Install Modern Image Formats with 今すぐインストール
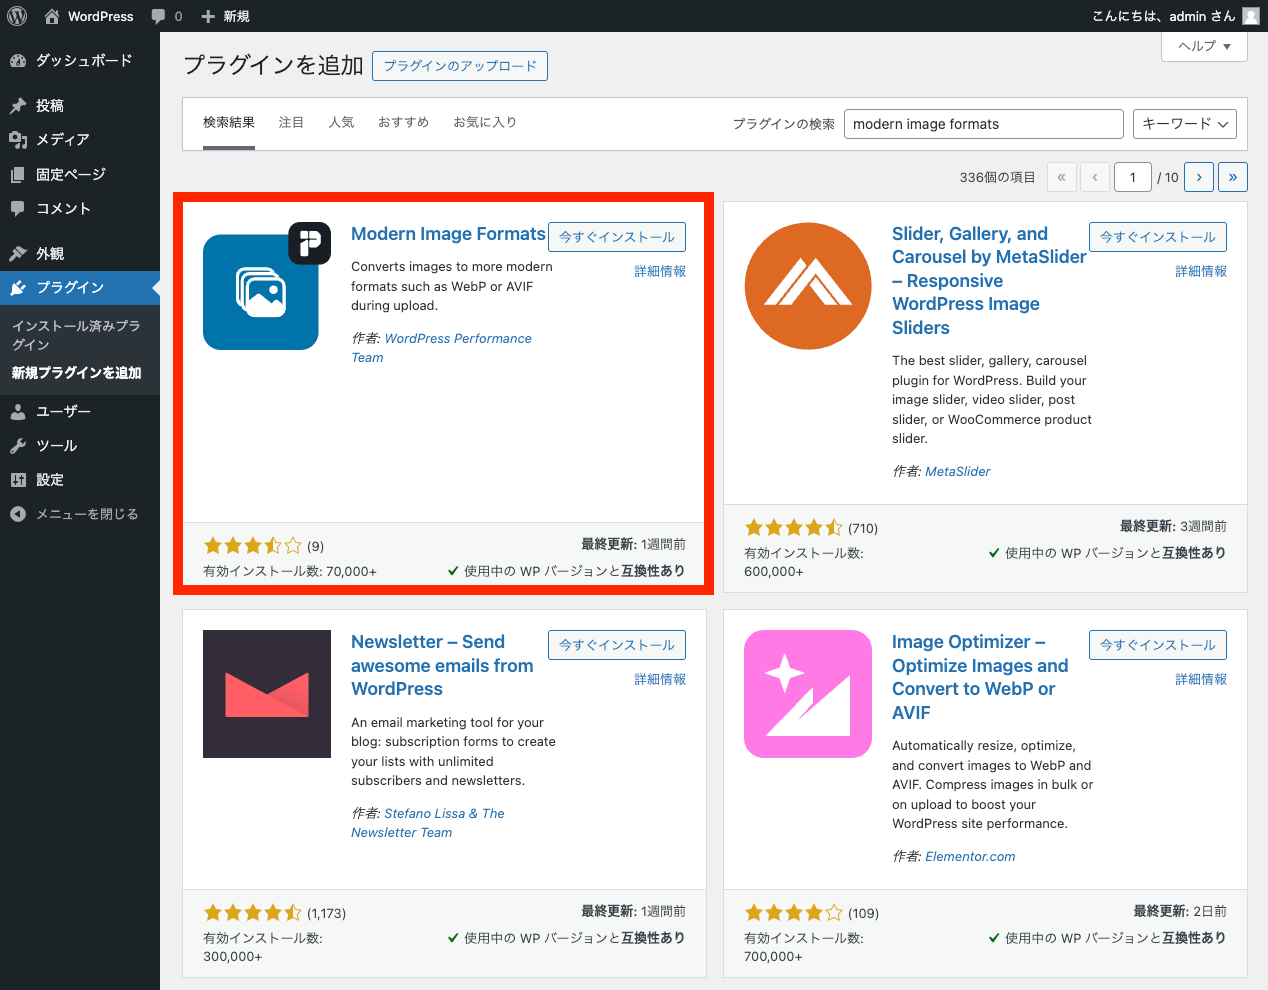 coord(617,237)
